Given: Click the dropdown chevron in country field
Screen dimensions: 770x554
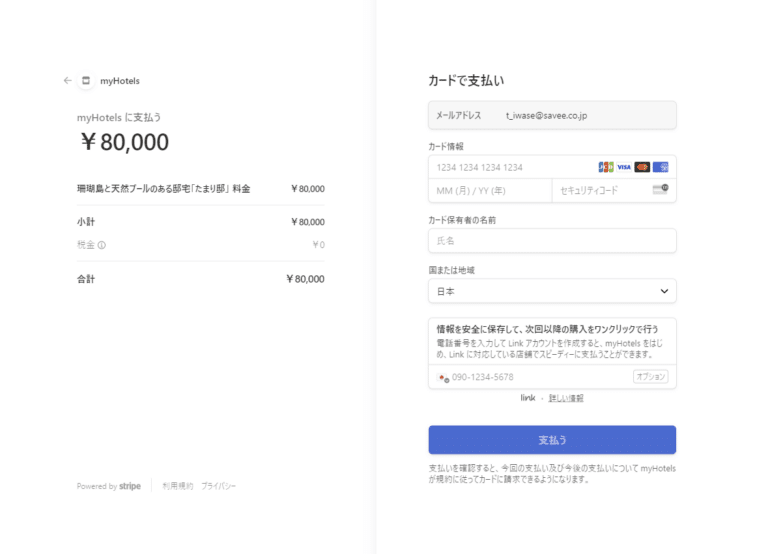Looking at the screenshot, I should click(664, 291).
